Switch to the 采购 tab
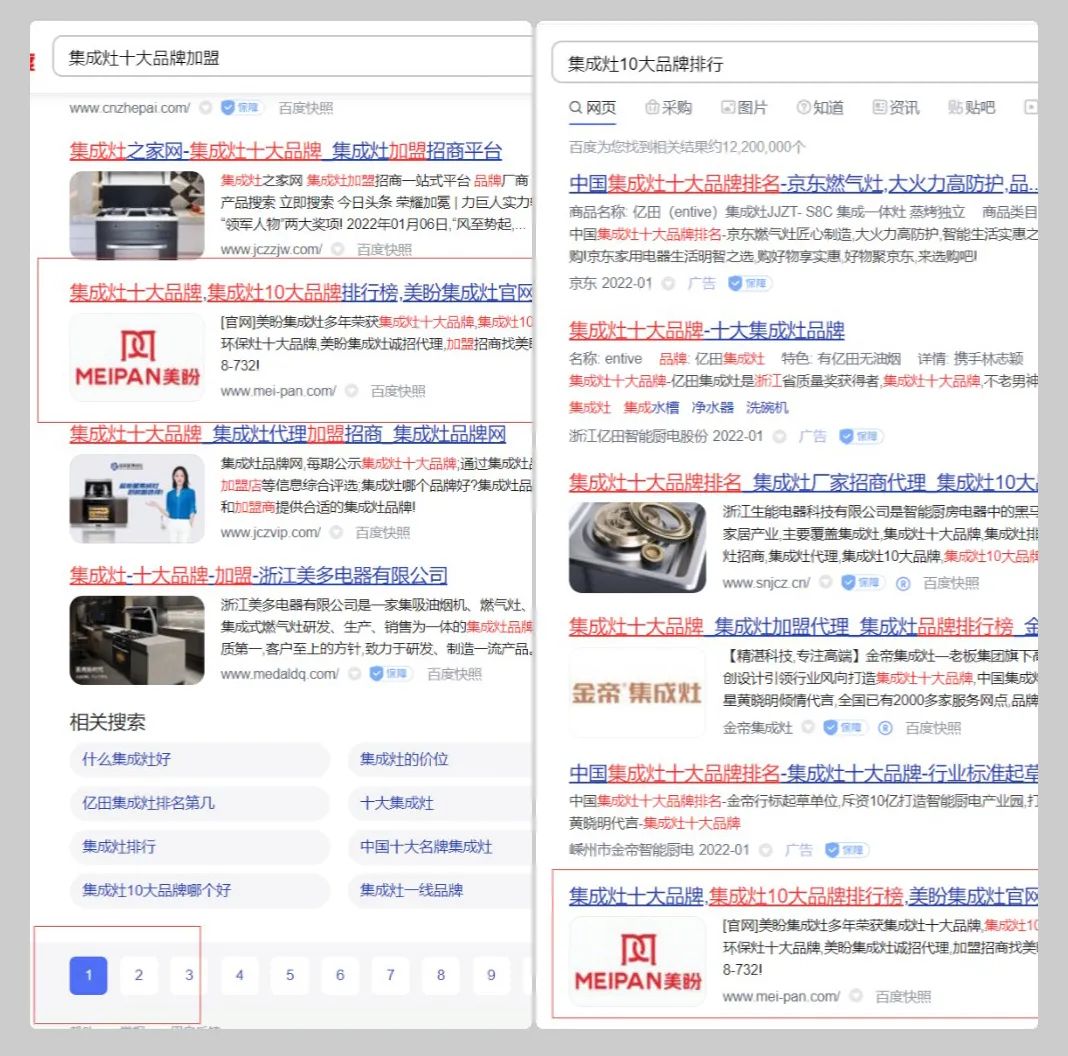 (669, 108)
